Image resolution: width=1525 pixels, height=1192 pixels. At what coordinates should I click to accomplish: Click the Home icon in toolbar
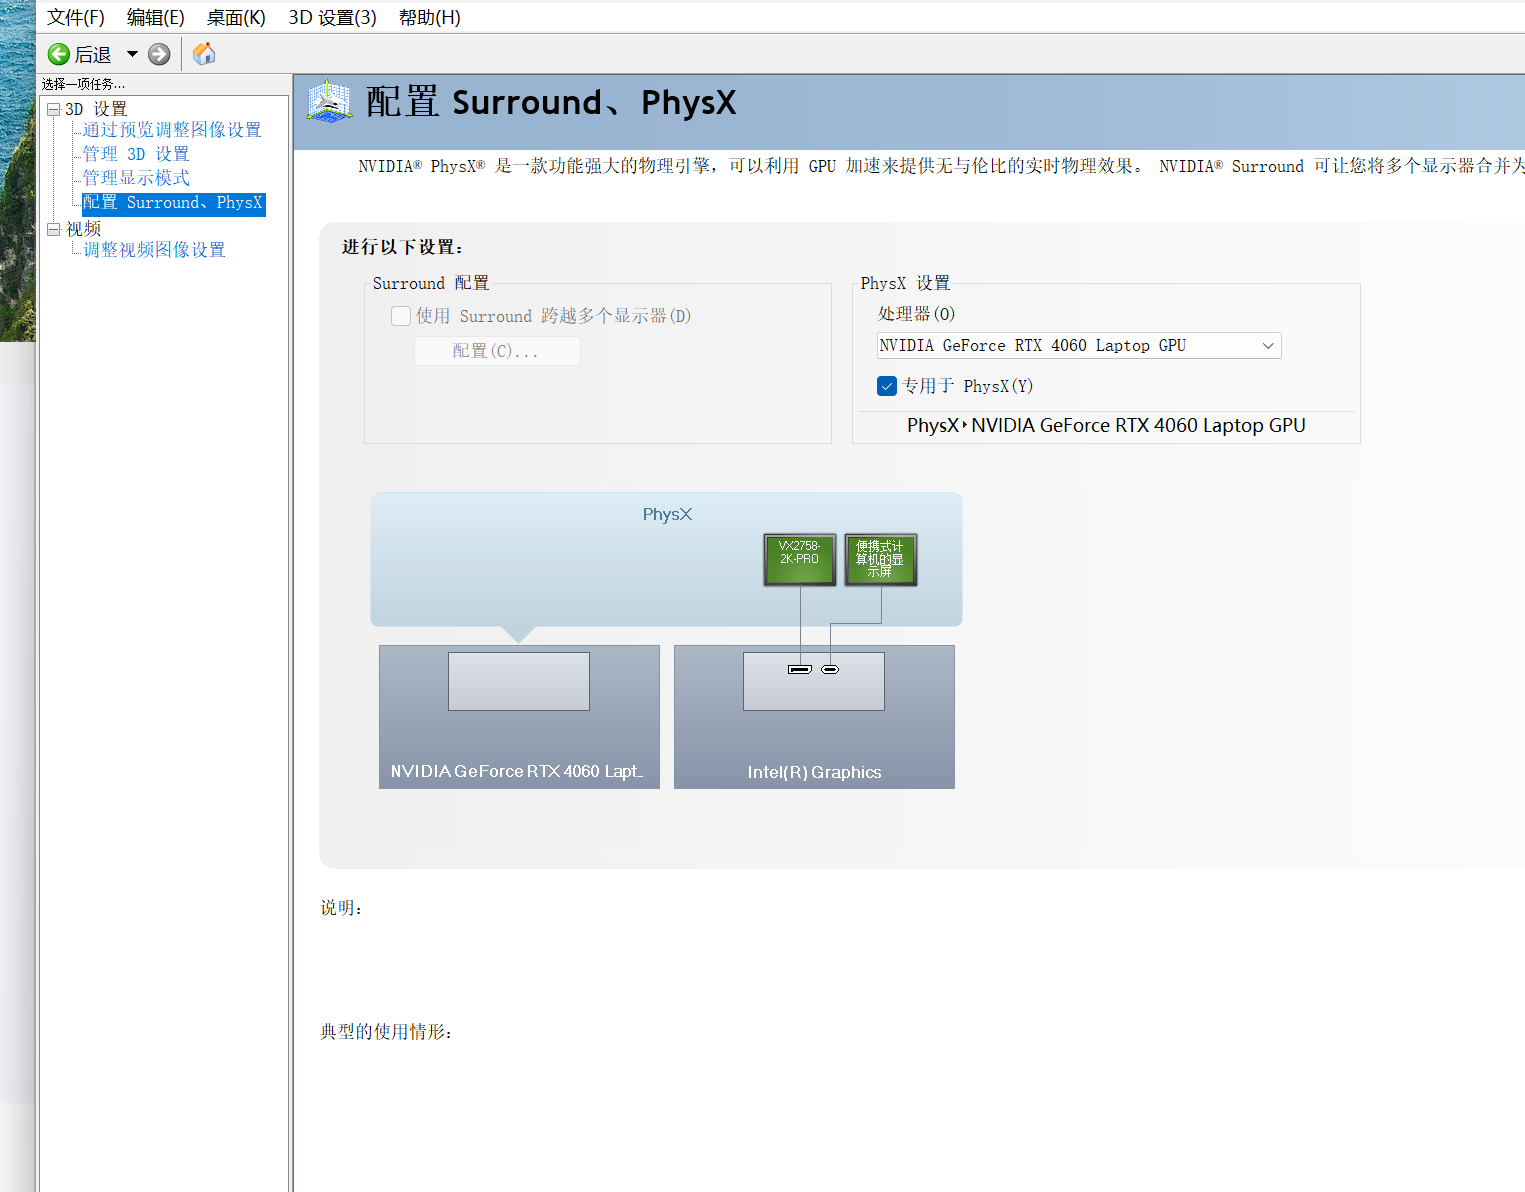tap(204, 54)
